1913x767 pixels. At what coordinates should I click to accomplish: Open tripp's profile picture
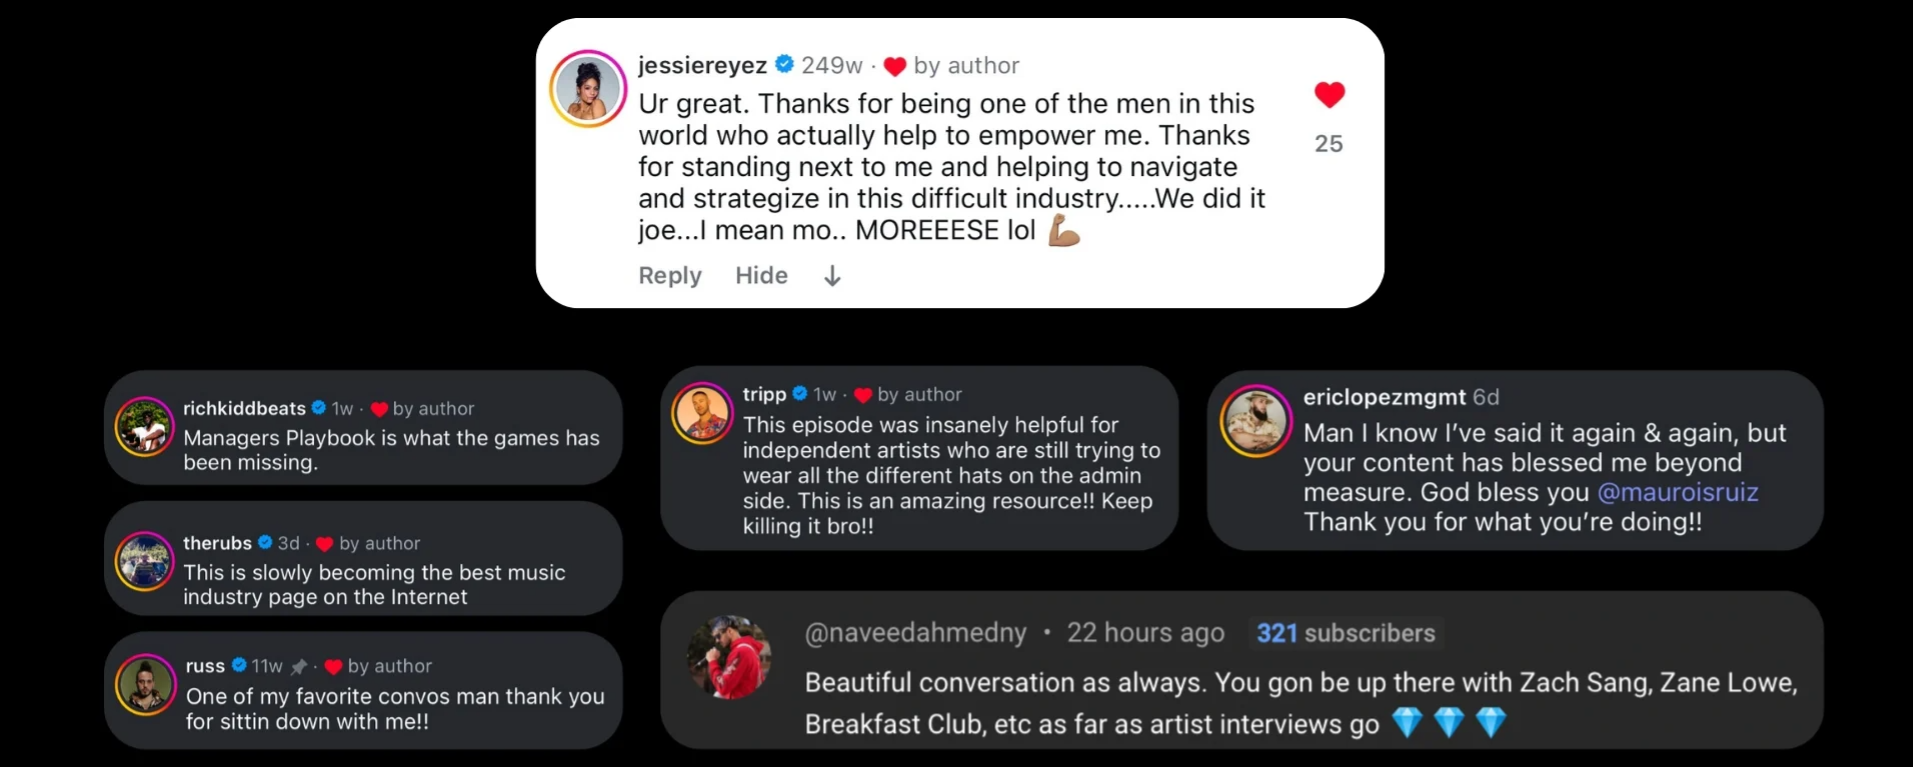(x=702, y=413)
